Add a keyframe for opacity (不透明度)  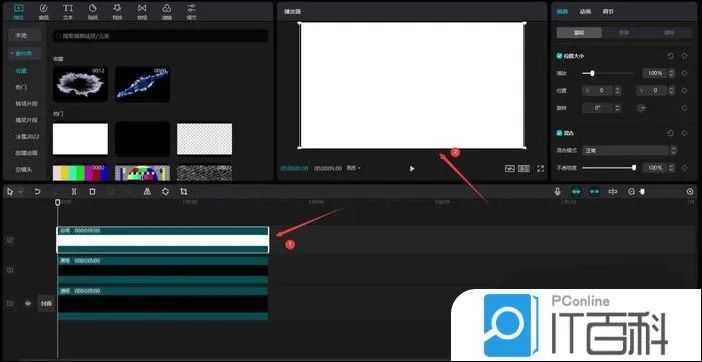pyautogui.click(x=684, y=168)
